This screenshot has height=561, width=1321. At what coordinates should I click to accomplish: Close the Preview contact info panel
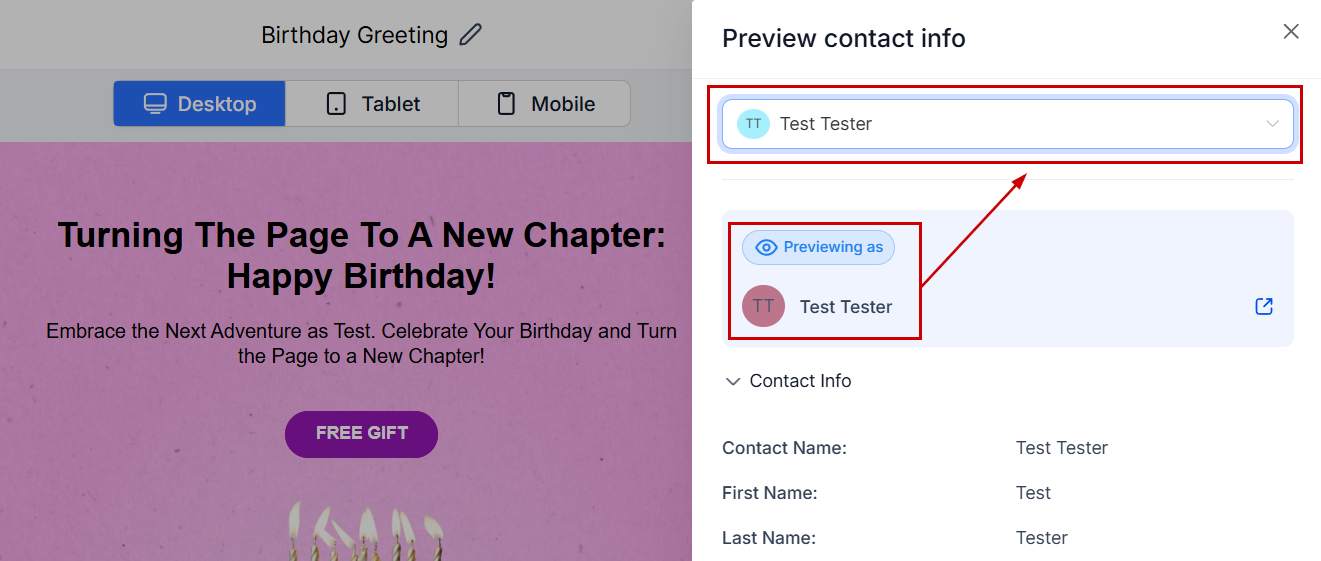1291,32
